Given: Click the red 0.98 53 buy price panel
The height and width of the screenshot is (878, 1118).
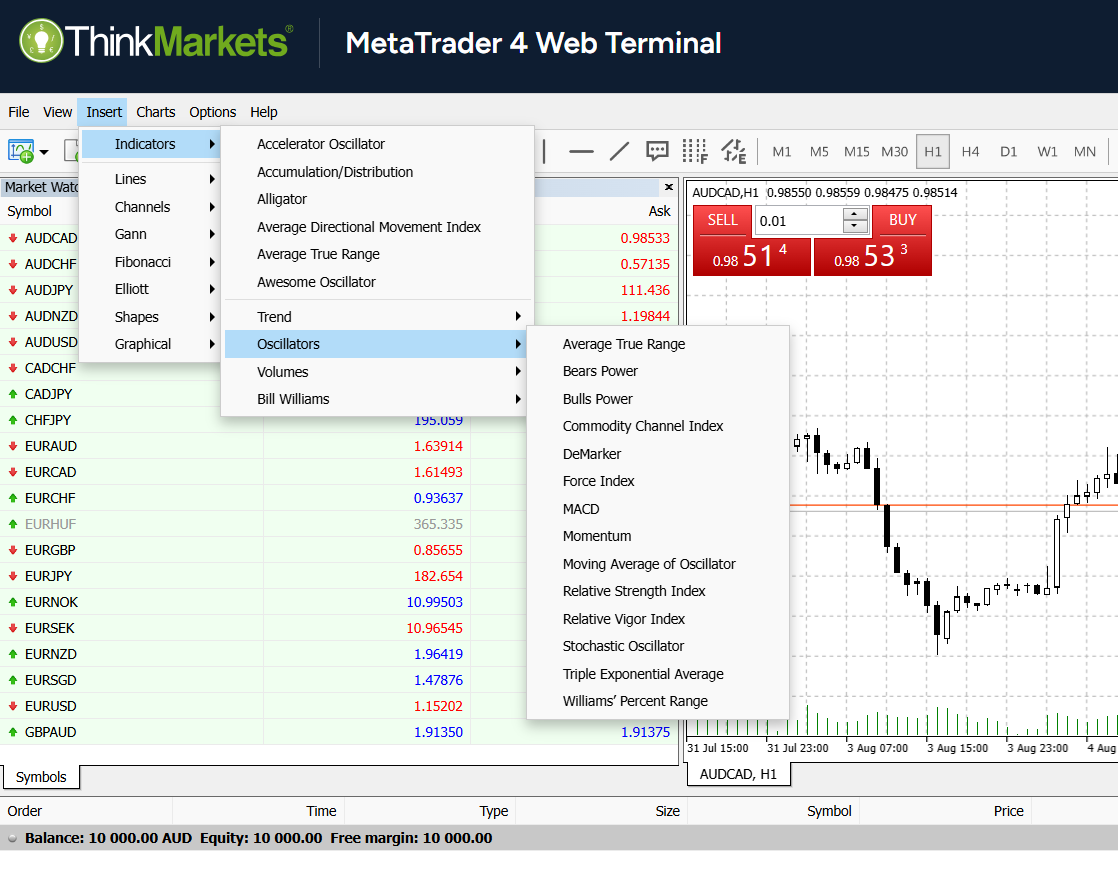Looking at the screenshot, I should tap(873, 256).
